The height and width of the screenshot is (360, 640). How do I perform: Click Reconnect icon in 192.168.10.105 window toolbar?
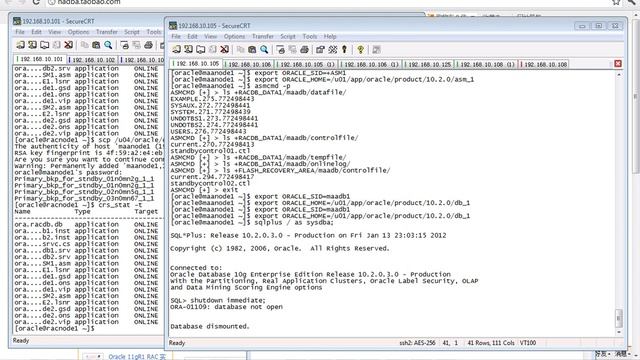pyautogui.click(x=213, y=50)
